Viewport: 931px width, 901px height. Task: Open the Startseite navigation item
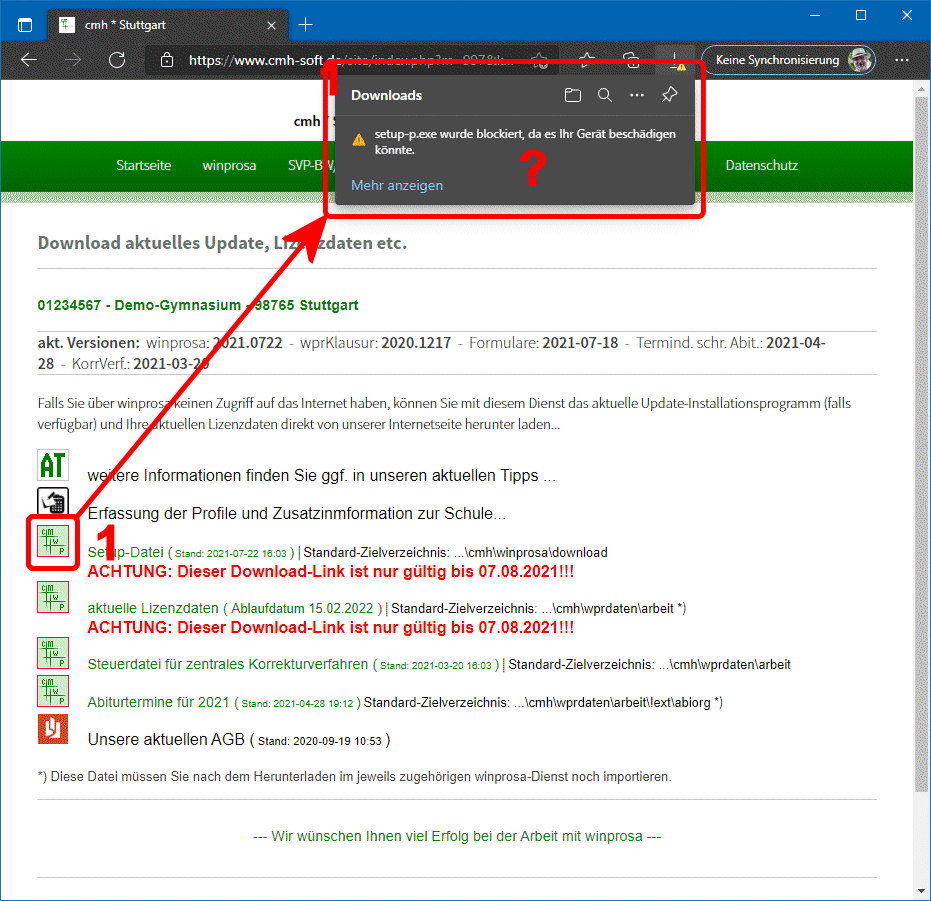(x=144, y=166)
